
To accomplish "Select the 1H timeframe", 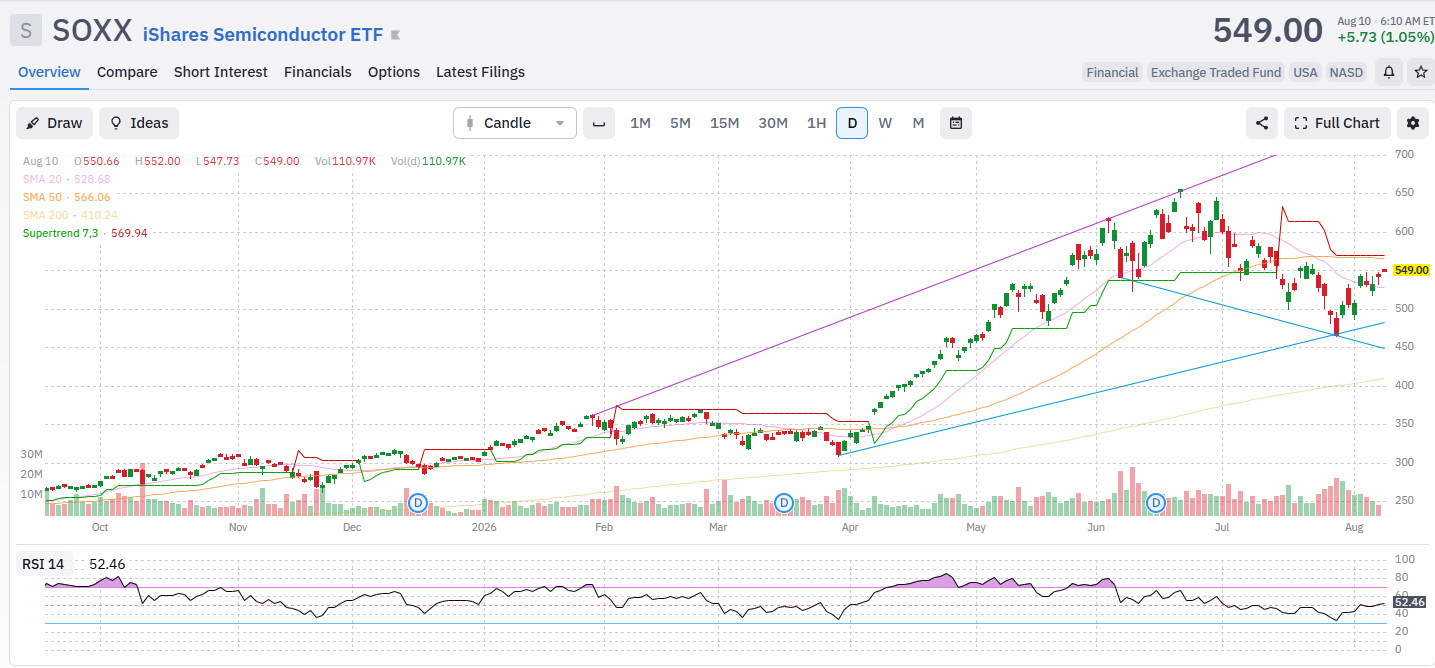I will click(x=816, y=123).
